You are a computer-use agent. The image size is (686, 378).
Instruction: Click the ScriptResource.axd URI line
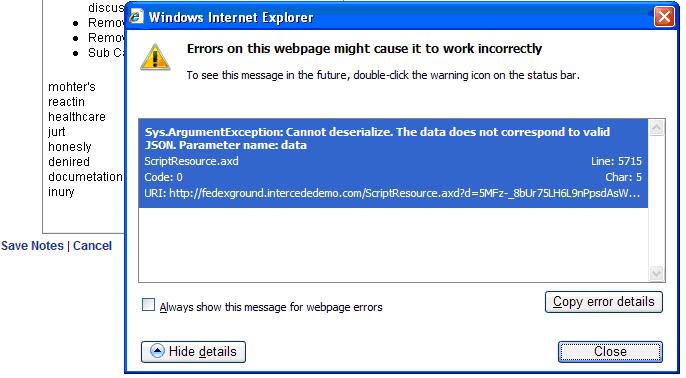tap(392, 193)
